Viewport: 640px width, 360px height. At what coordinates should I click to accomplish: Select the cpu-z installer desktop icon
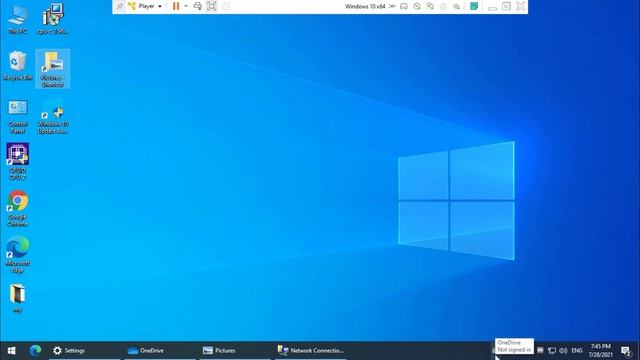tap(53, 19)
